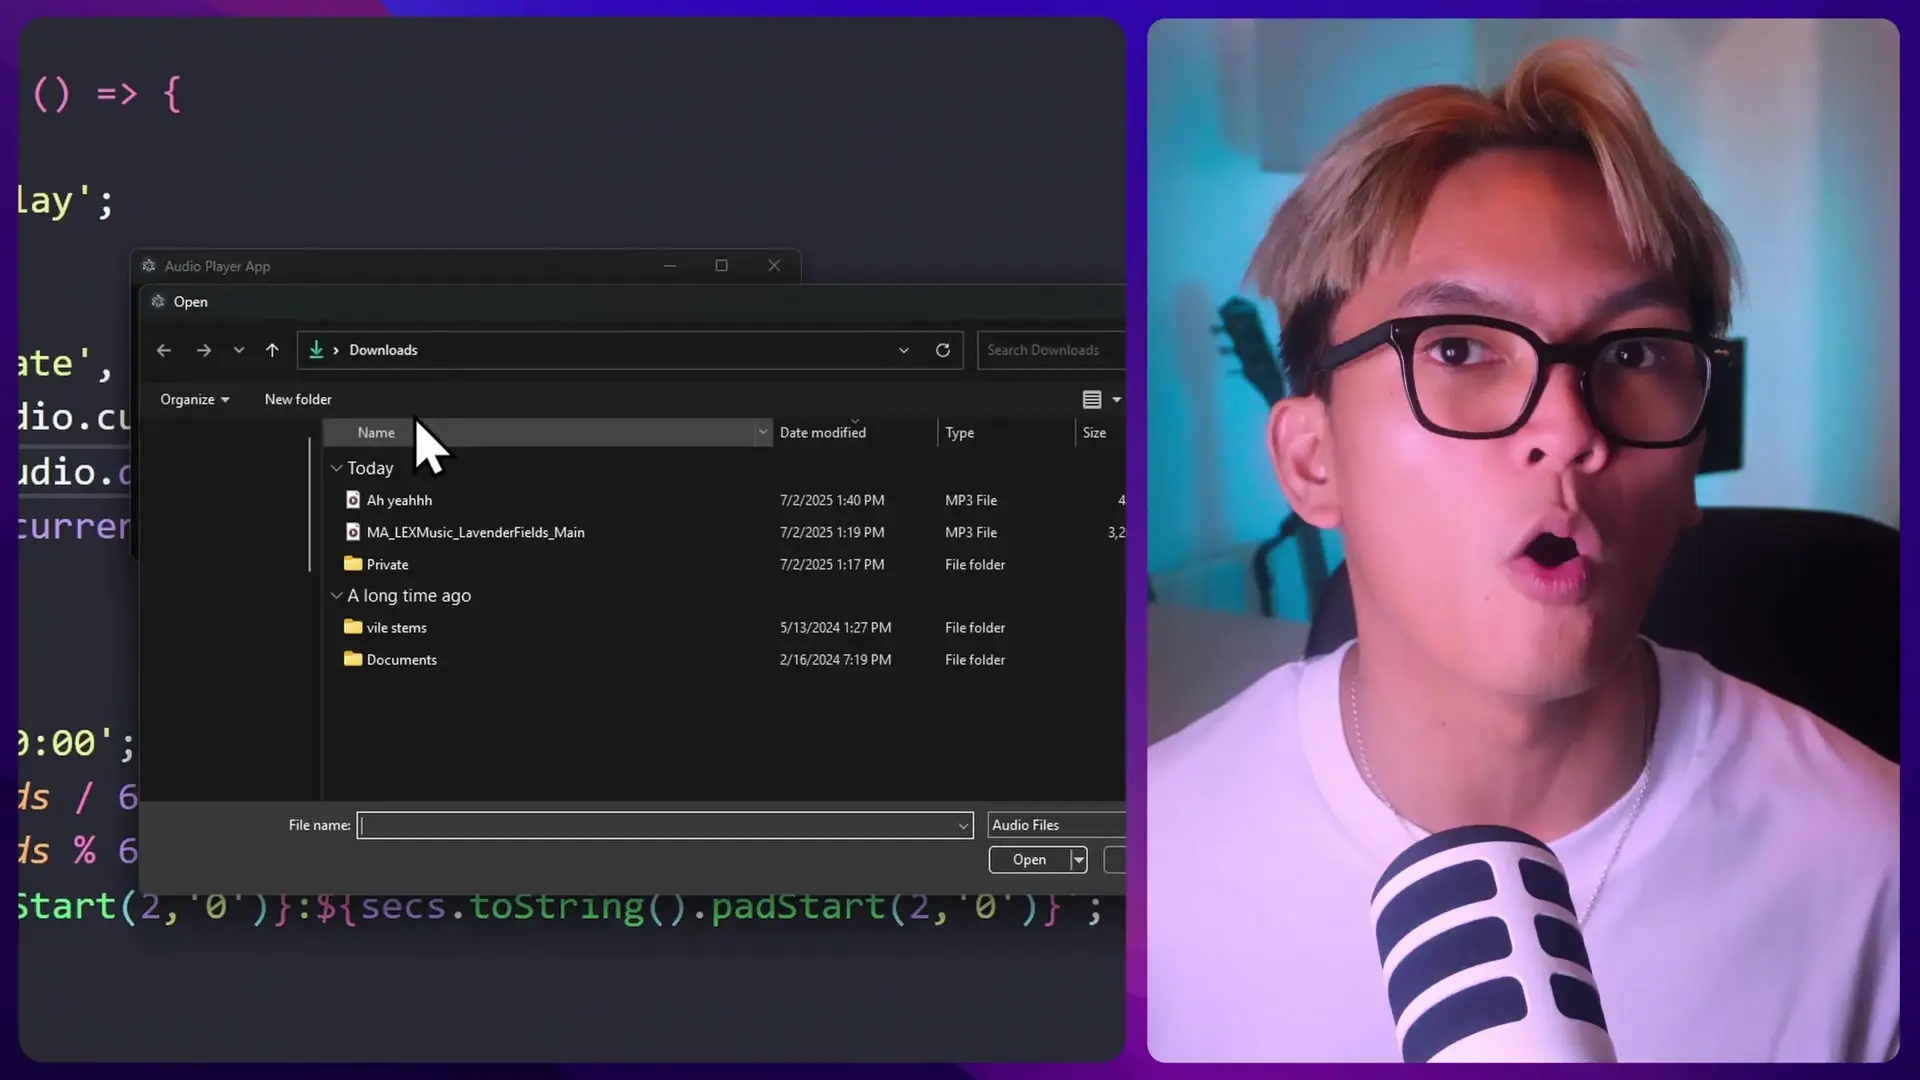Minimize the Audio Player App window
This screenshot has width=1920, height=1080.
click(670, 266)
